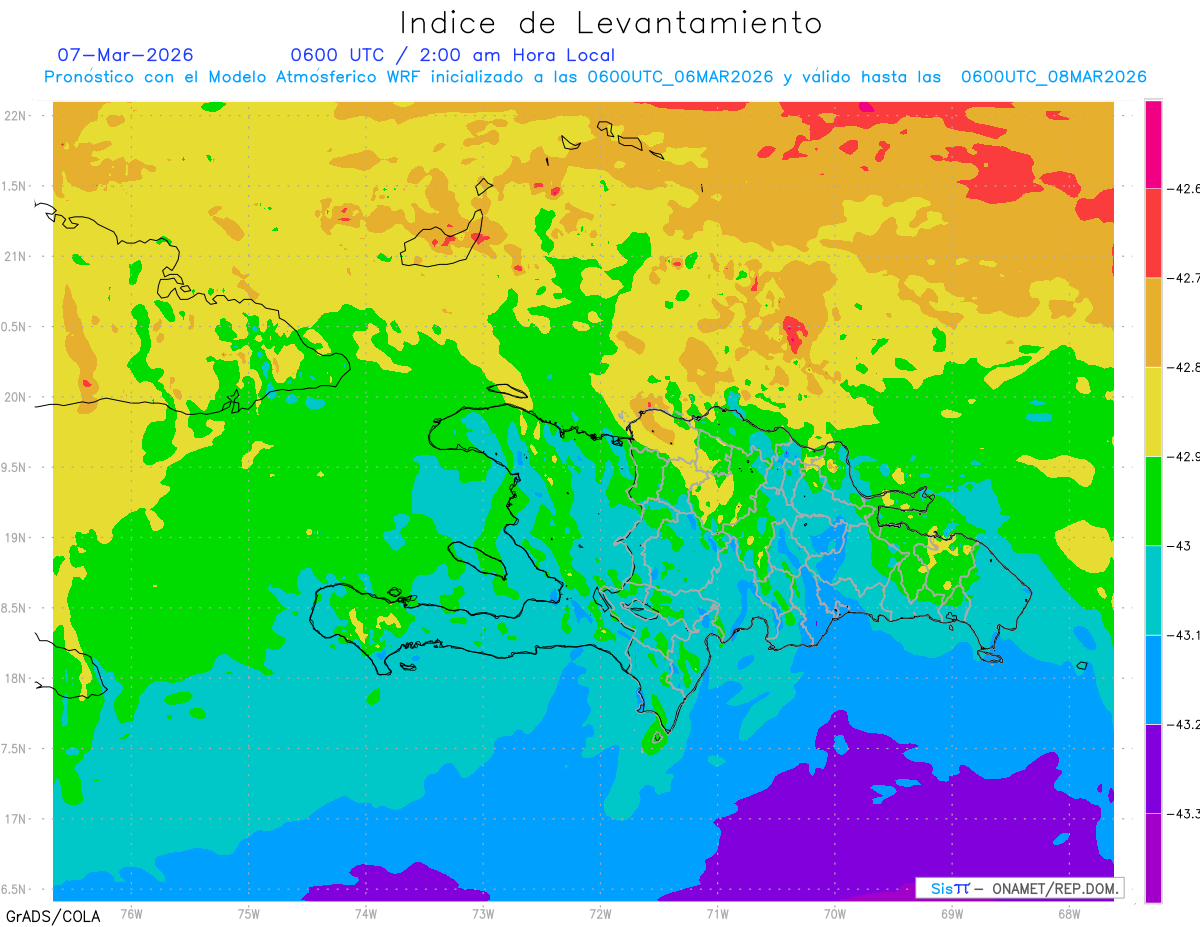Click the '70W' longitude label
This screenshot has height=927, width=1200.
835,913
